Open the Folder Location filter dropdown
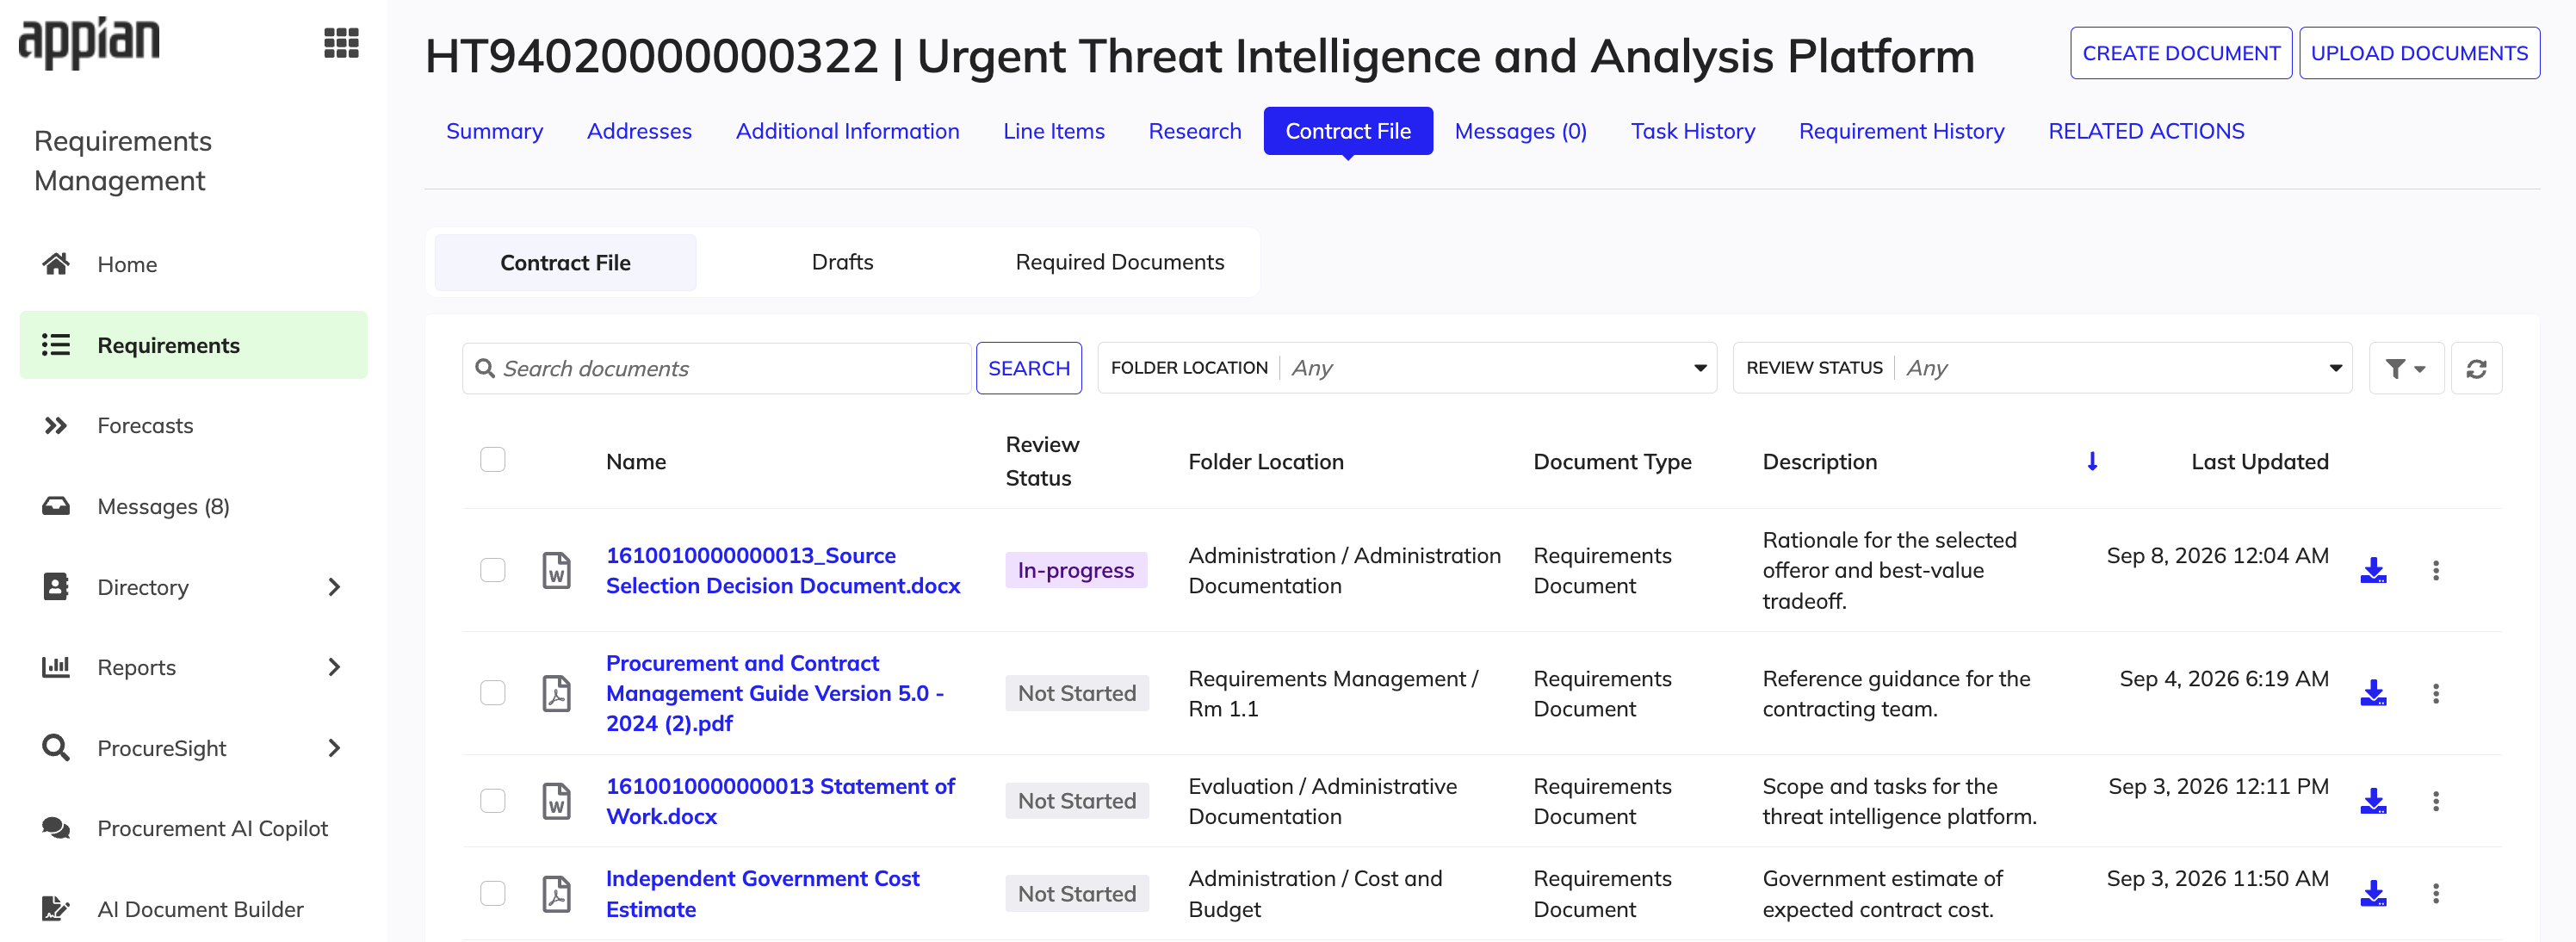Image resolution: width=2576 pixels, height=942 pixels. click(1407, 368)
